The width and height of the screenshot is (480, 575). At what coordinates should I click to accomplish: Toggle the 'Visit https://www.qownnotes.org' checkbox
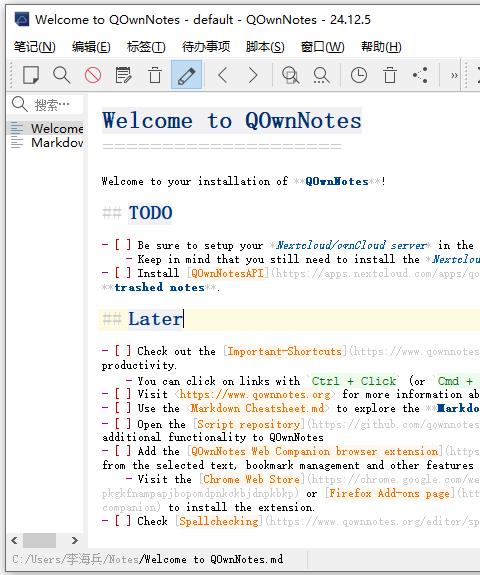[x=123, y=394]
